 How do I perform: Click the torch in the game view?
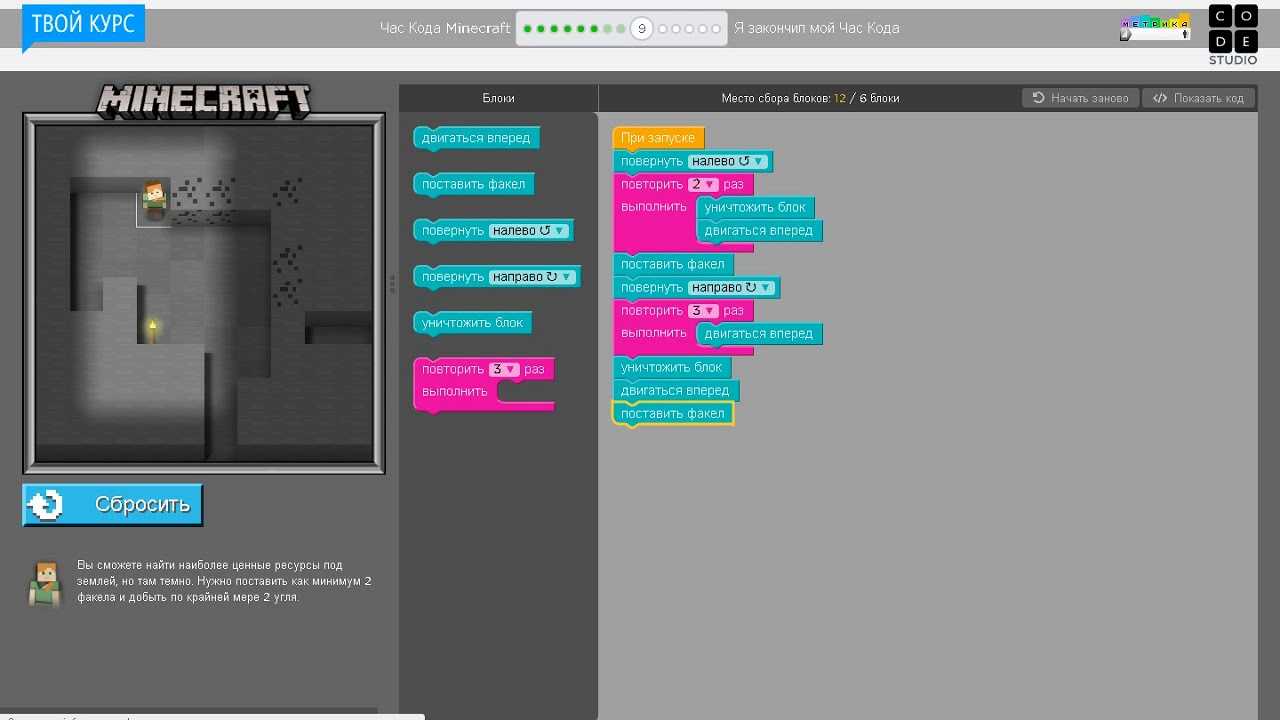(153, 330)
